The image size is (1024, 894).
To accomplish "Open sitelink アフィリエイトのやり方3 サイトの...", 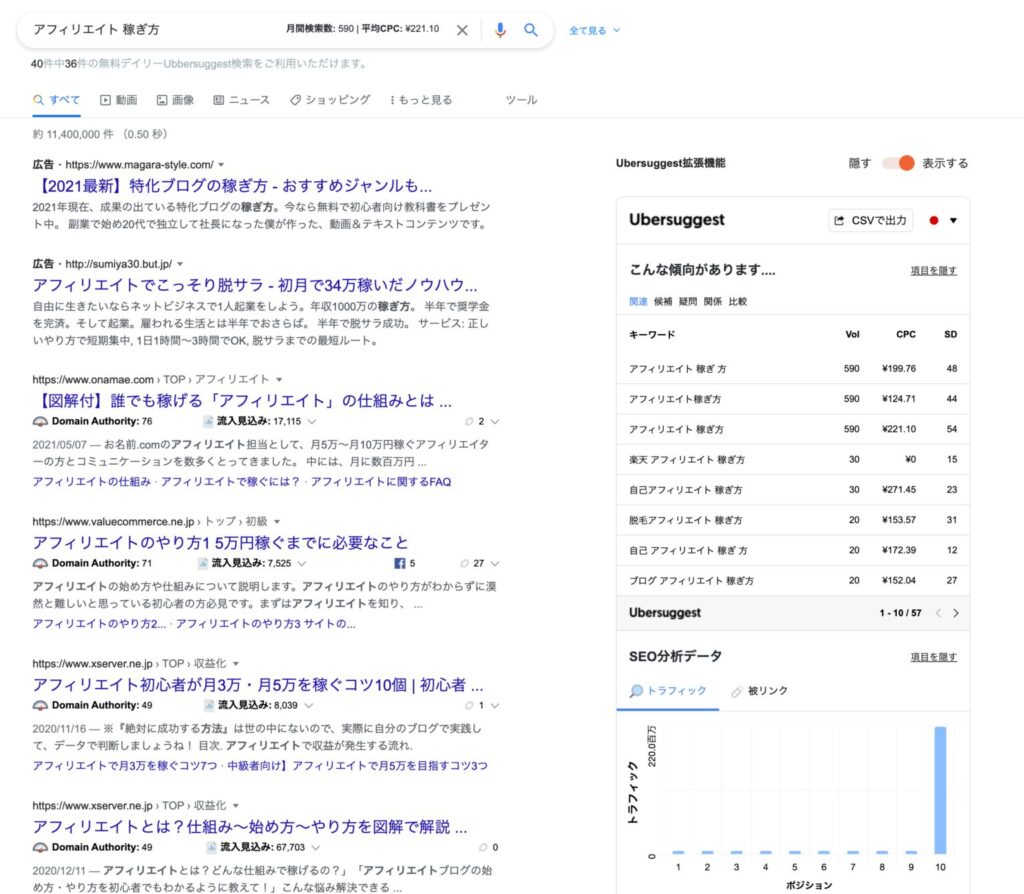I will (266, 624).
